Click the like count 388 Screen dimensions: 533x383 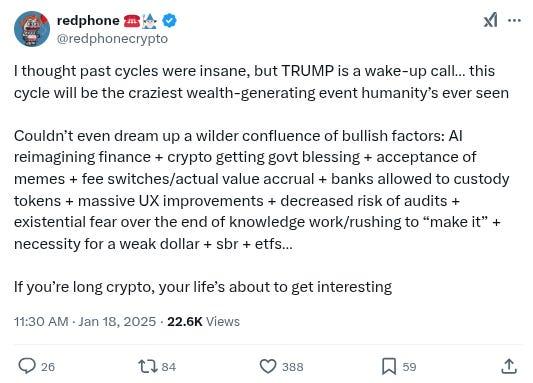point(293,367)
